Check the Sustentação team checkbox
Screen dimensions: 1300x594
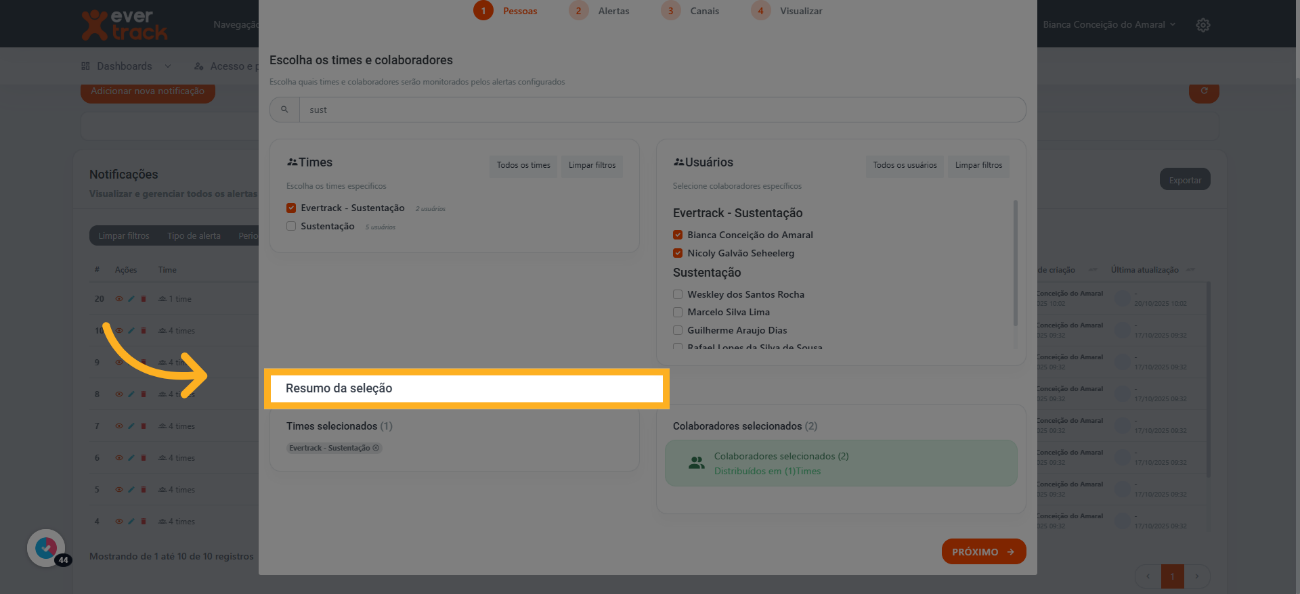click(291, 226)
